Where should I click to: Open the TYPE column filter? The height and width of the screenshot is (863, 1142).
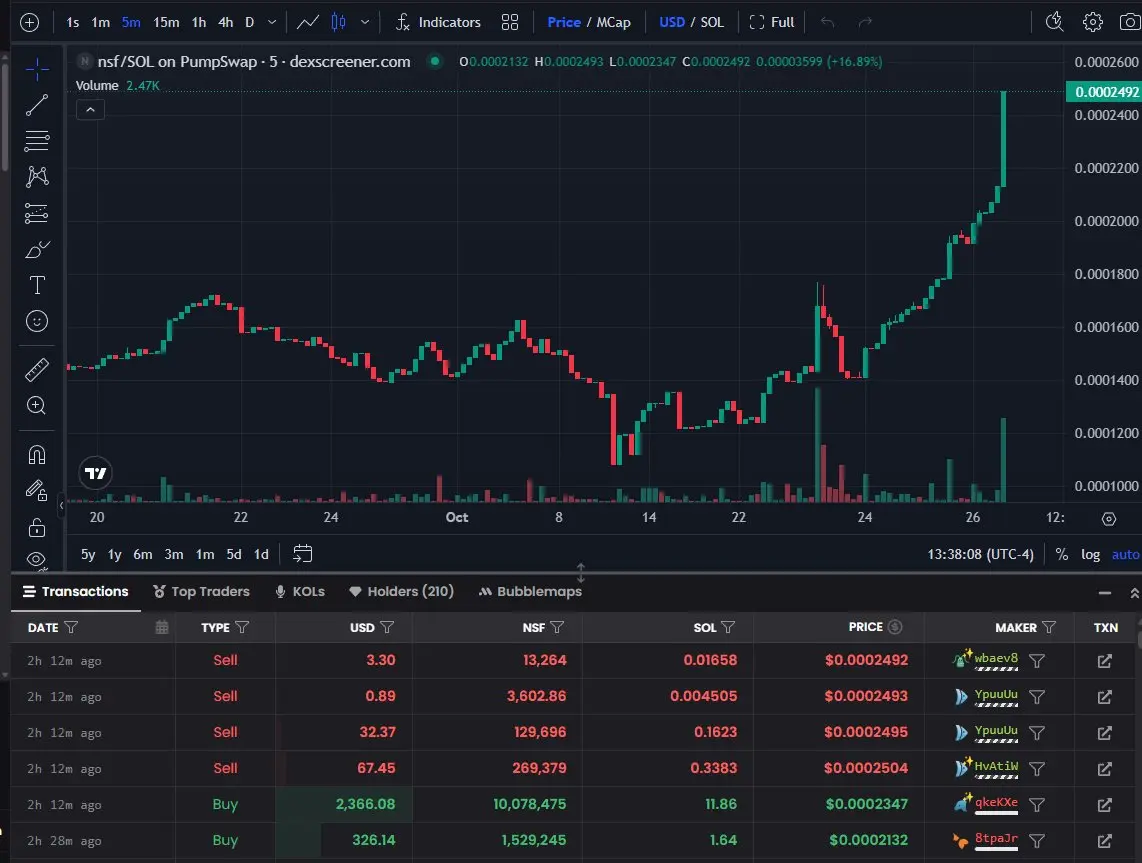(242, 628)
